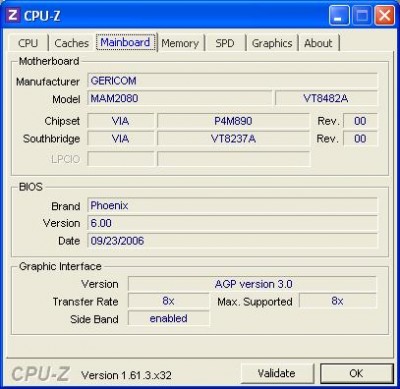Click the Southbridge Rev. 00 field
Screen dimensions: 400x389
pyautogui.click(x=360, y=138)
